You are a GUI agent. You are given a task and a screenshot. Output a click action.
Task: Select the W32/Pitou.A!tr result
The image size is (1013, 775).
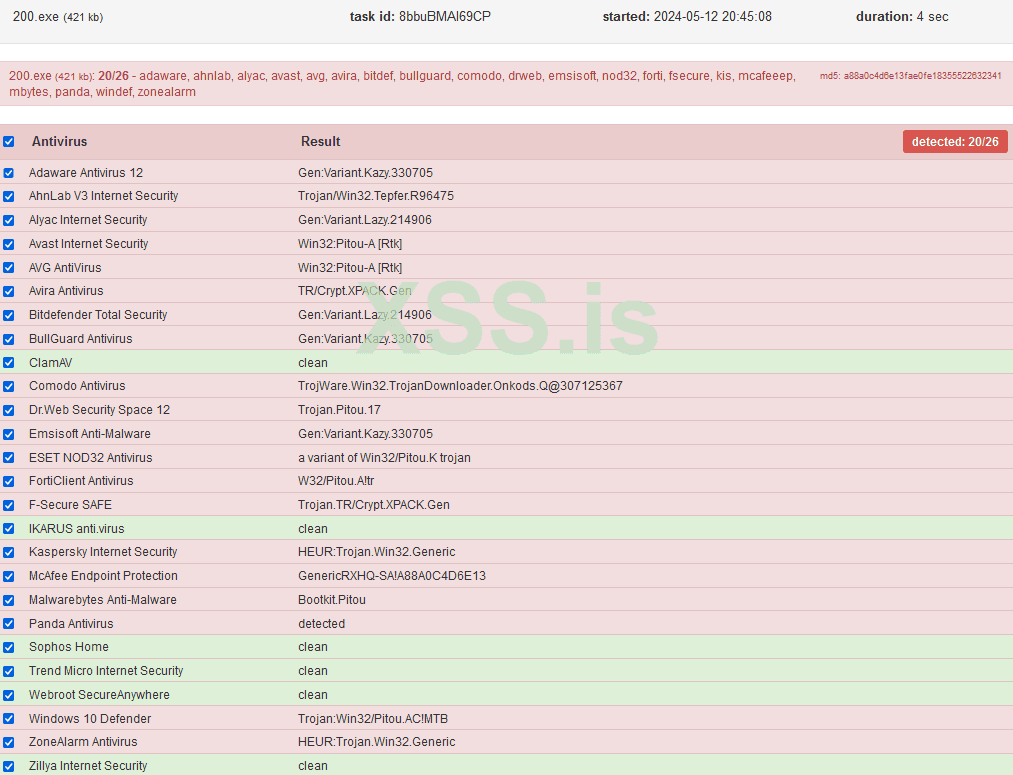pos(336,480)
